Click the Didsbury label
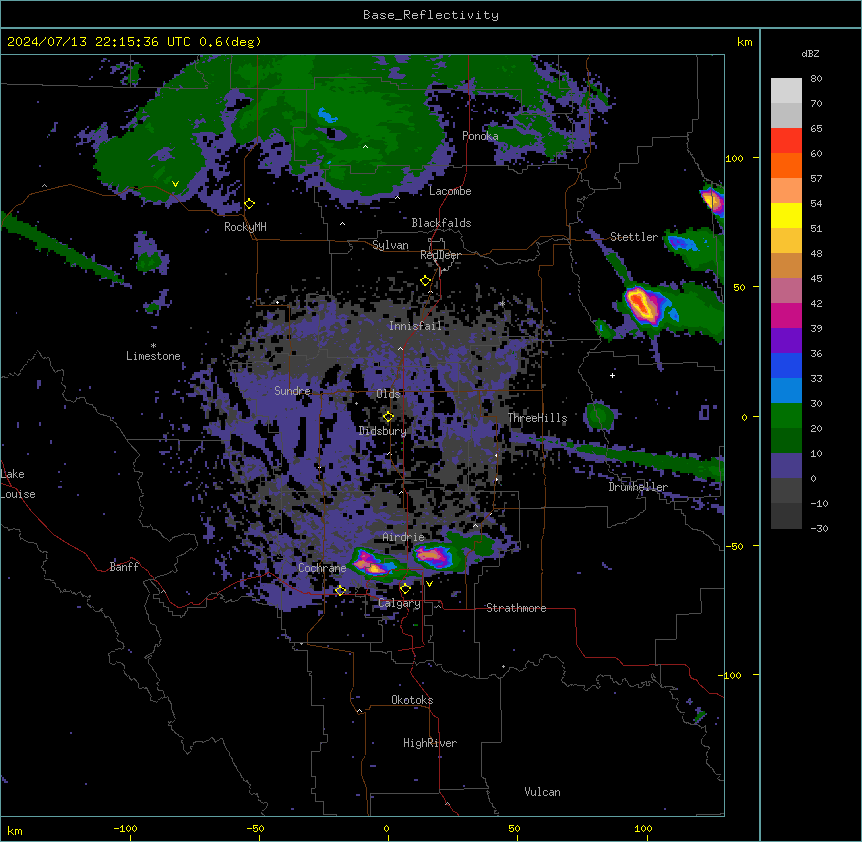 coord(383,431)
